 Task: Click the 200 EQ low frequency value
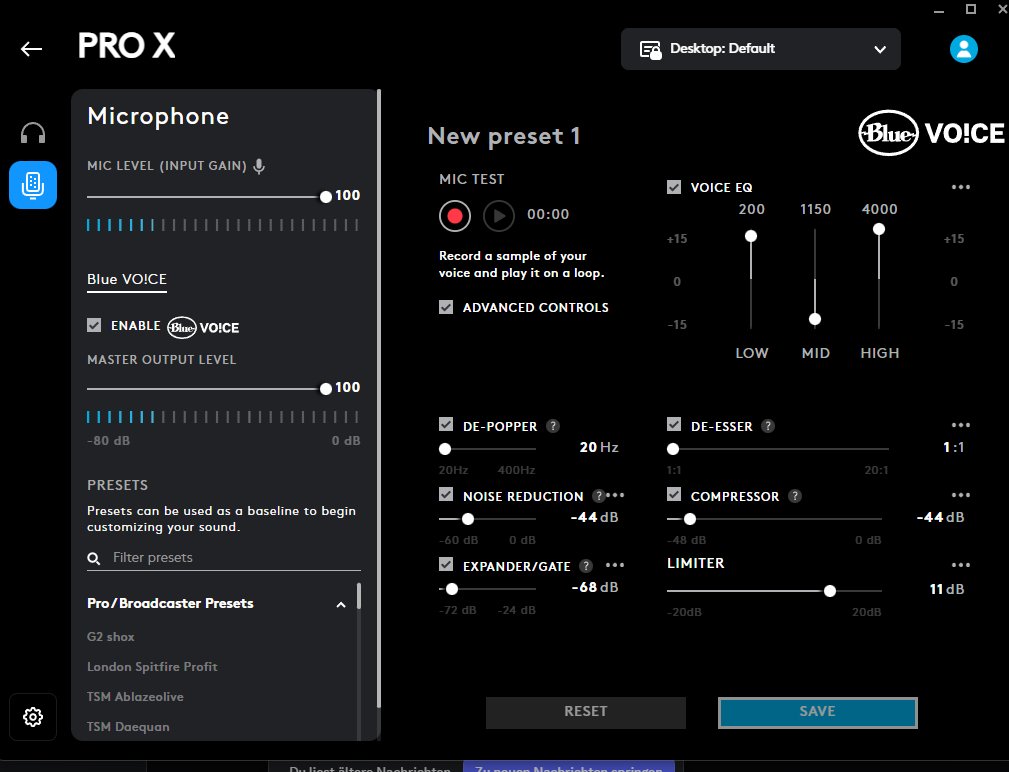coord(752,209)
